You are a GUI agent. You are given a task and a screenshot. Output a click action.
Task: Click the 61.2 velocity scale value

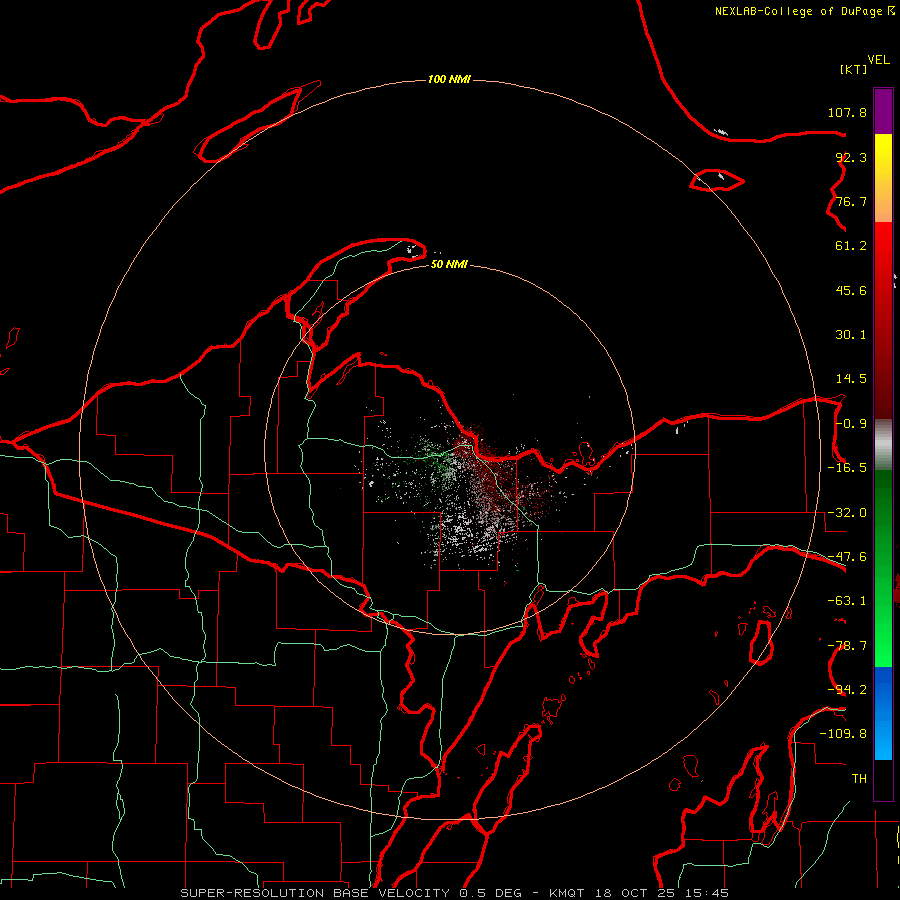click(851, 246)
